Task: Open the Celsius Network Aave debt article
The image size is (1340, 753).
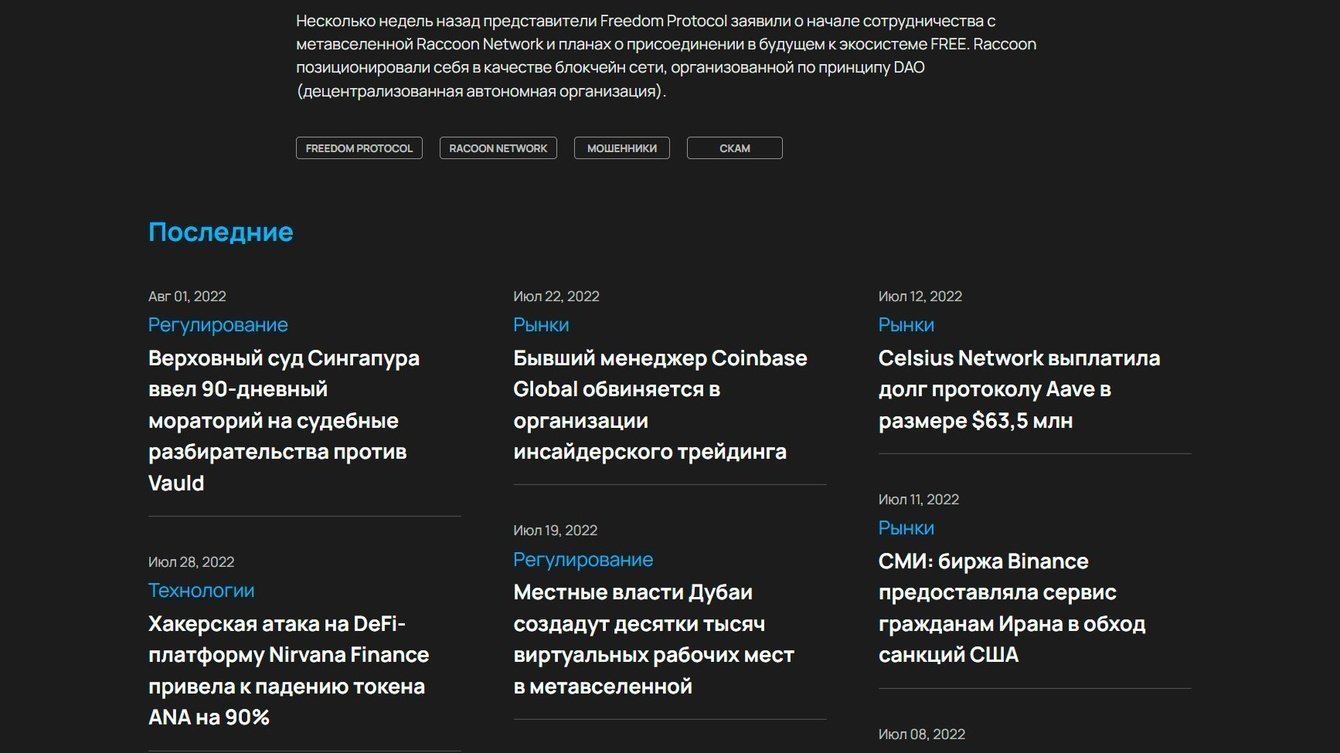Action: point(1019,389)
